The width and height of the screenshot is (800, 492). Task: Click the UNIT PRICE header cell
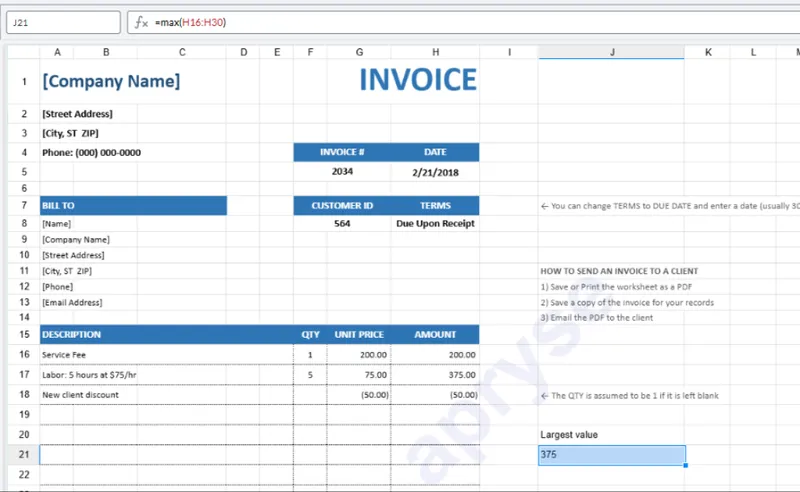359,334
